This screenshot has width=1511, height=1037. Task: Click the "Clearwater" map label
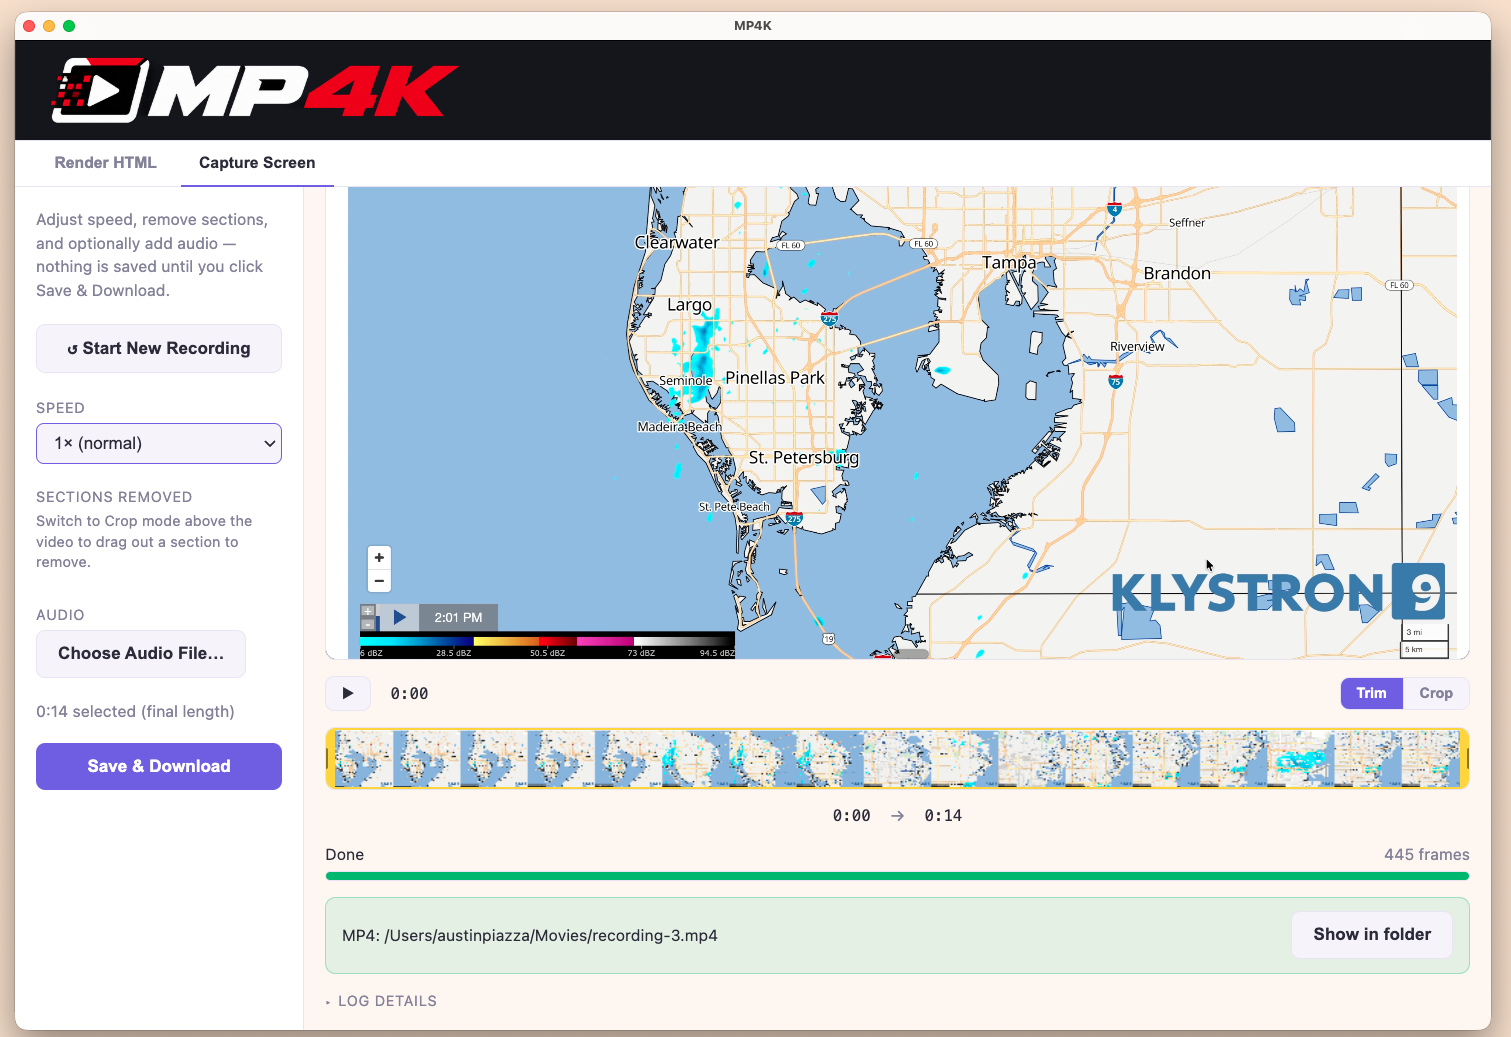pyautogui.click(x=677, y=242)
